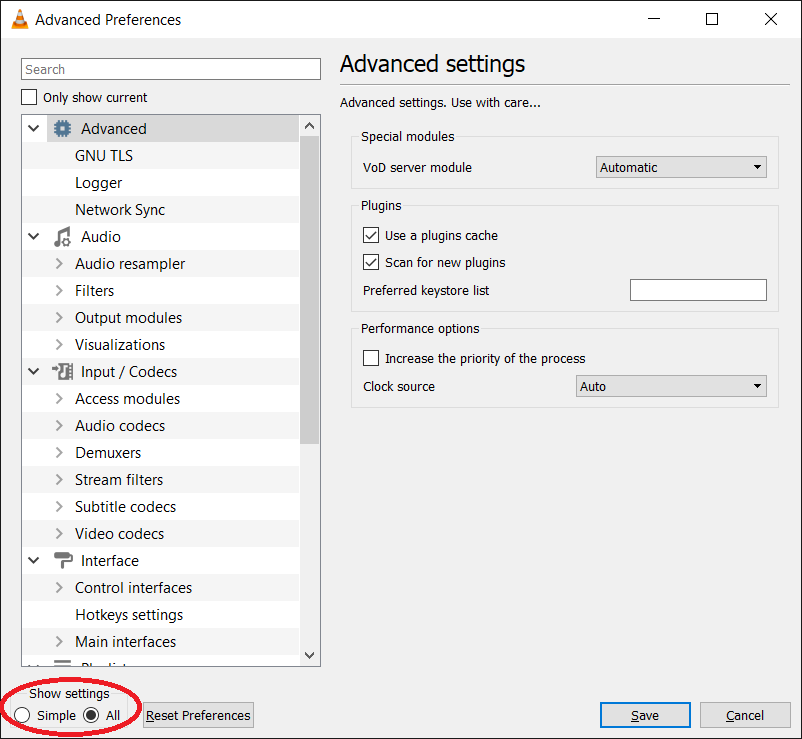Toggle Only show current checkbox
This screenshot has height=739, width=802.
(x=29, y=97)
